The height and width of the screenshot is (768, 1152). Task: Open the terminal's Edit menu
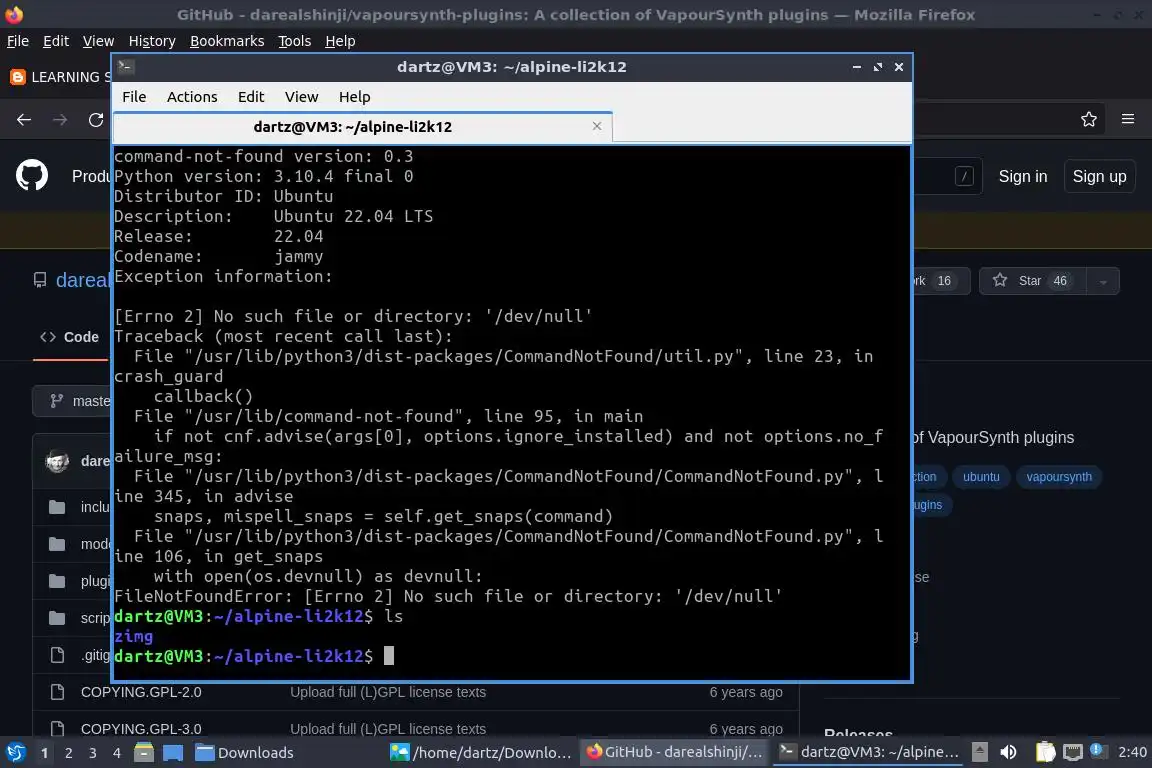251,97
